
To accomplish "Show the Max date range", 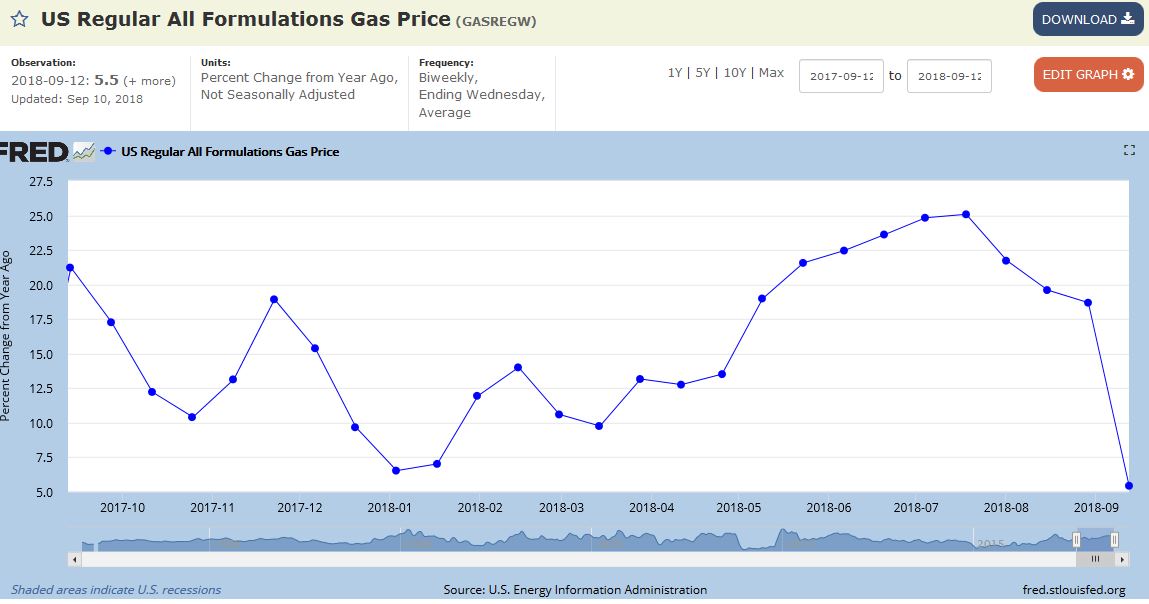I will pos(771,73).
